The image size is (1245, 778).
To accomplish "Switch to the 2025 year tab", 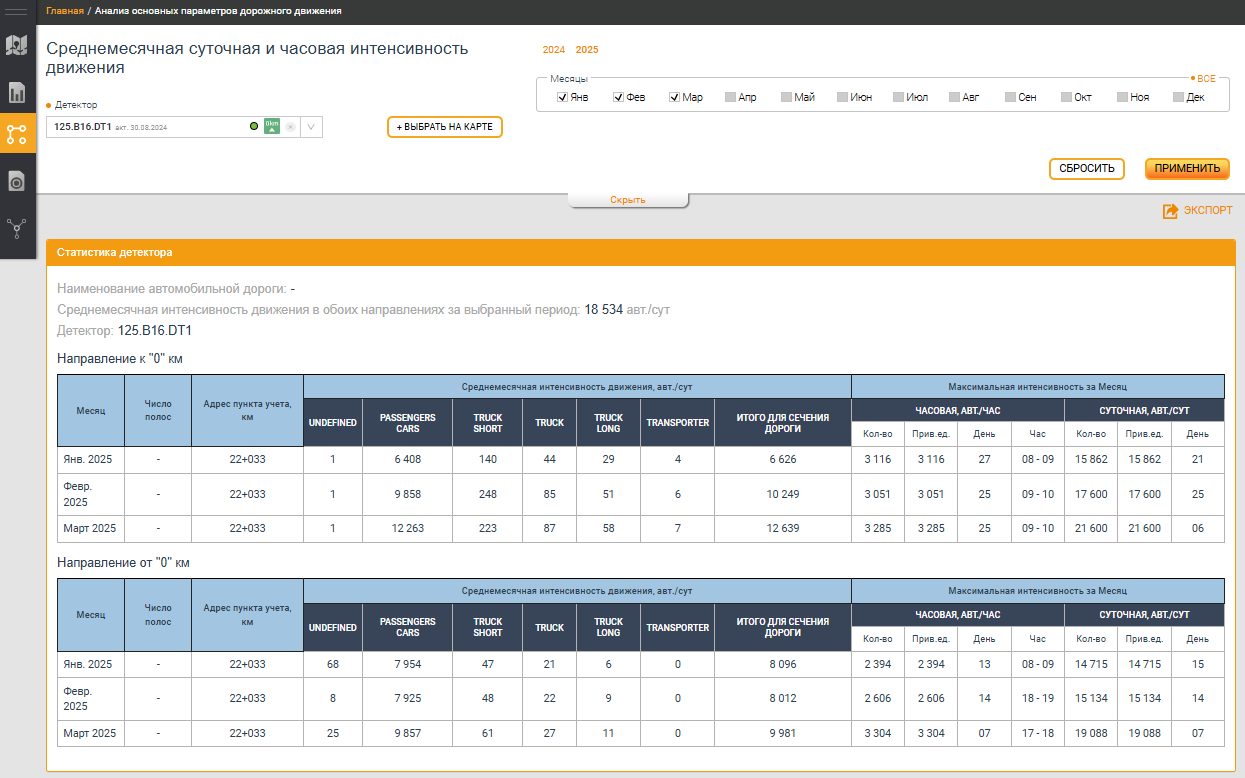I will coord(587,50).
